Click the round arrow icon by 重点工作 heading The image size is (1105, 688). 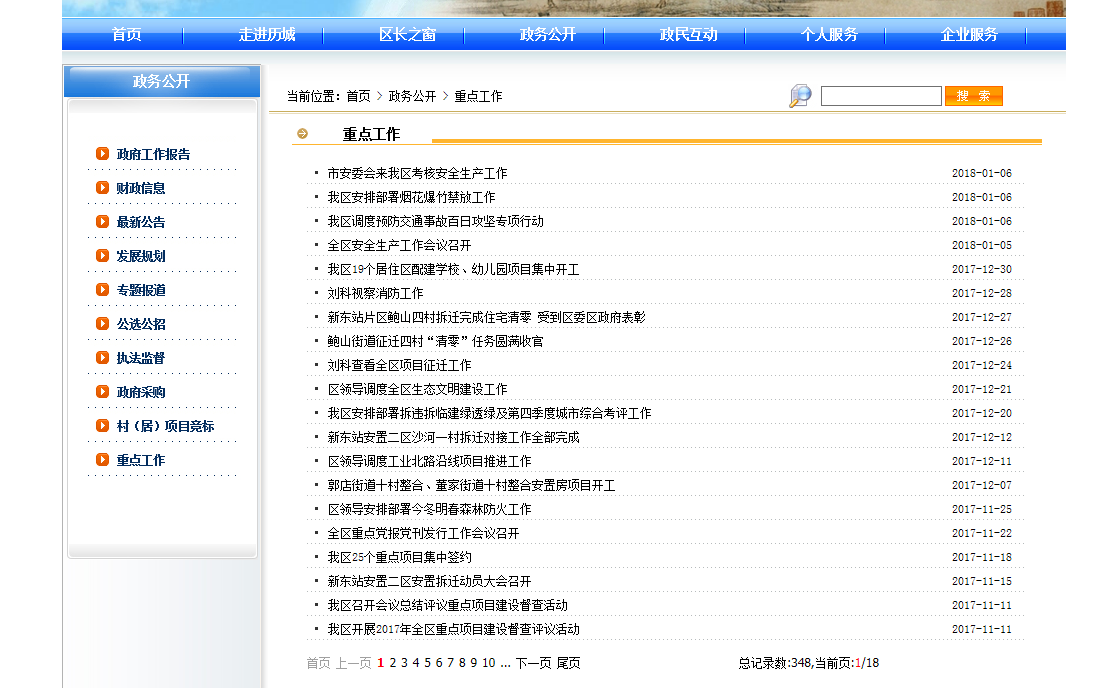tap(302, 134)
